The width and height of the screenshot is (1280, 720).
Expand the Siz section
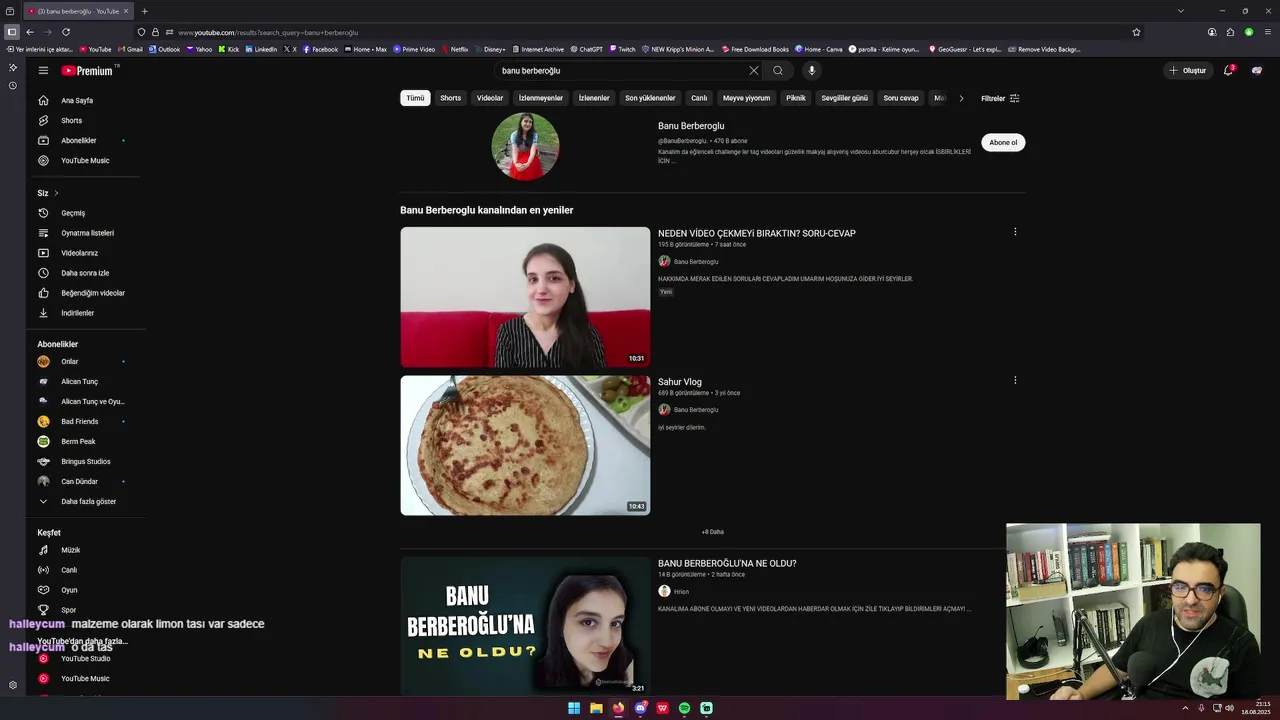[48, 193]
